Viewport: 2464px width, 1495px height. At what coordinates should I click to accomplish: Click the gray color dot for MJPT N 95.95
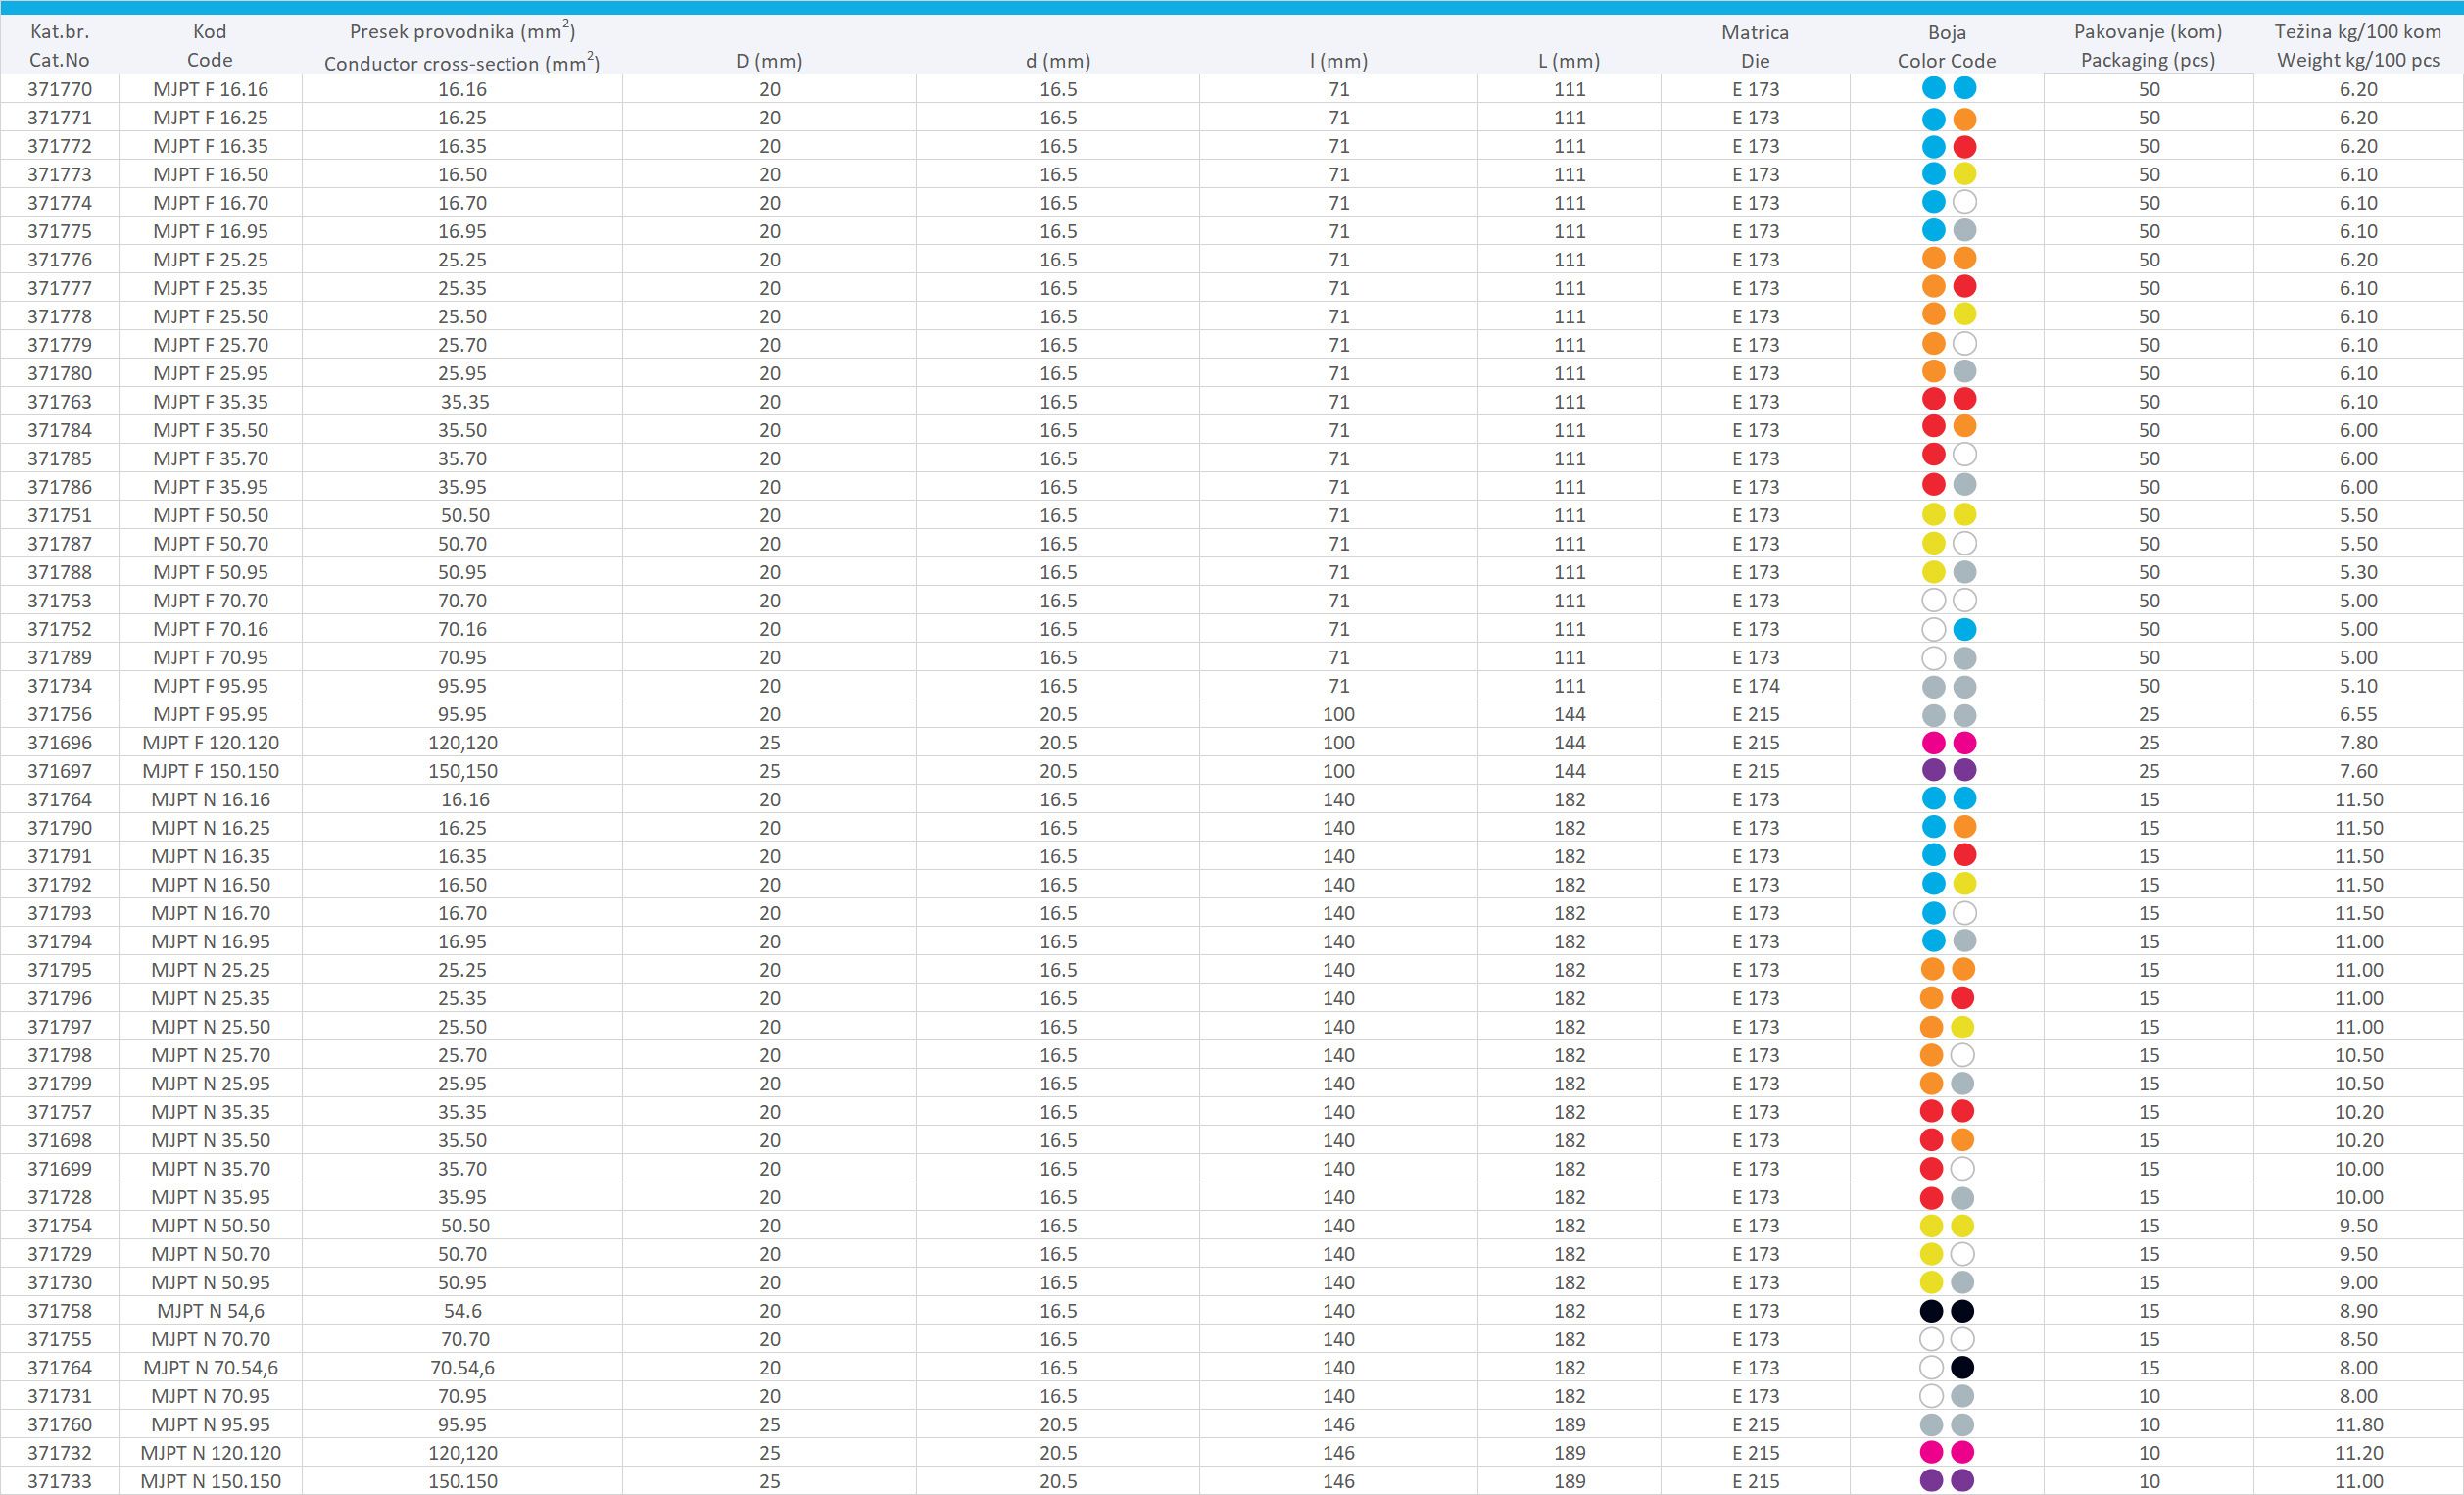(x=1931, y=1424)
